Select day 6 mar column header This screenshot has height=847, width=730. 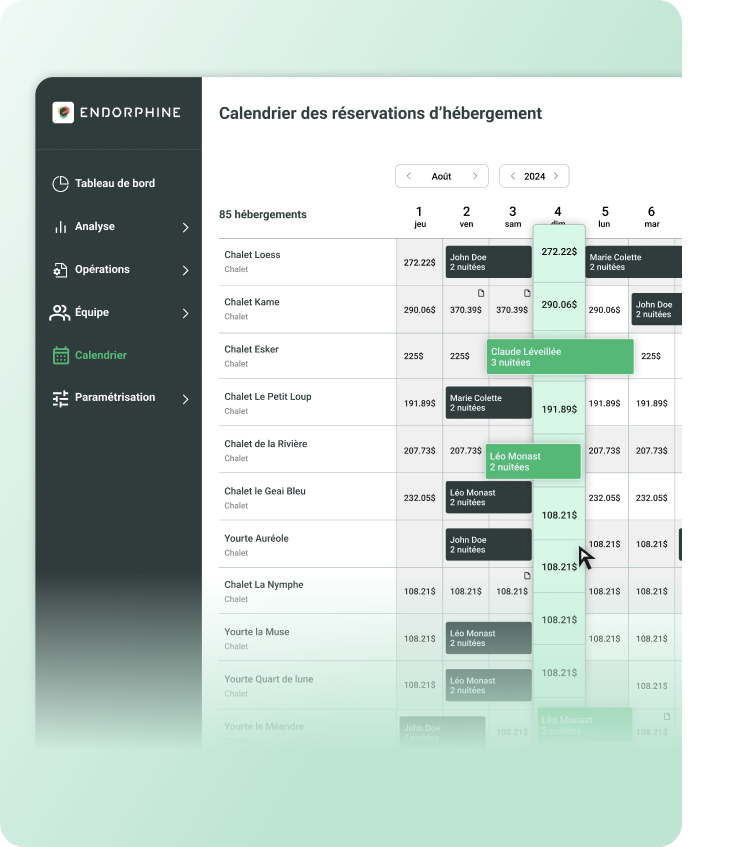(x=652, y=217)
